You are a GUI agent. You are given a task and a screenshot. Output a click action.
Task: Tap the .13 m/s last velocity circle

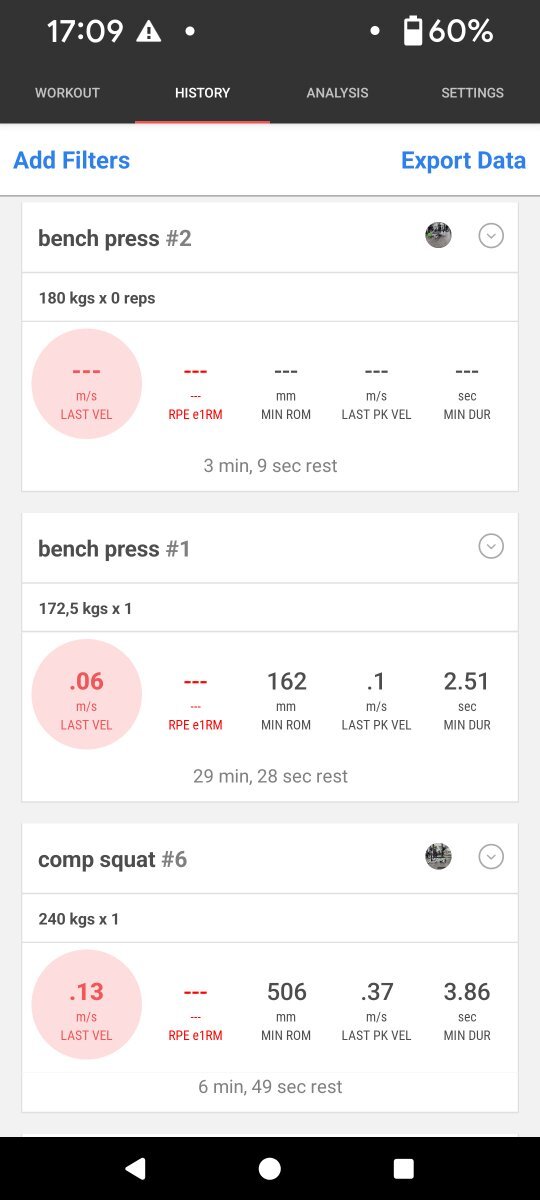point(87,1004)
